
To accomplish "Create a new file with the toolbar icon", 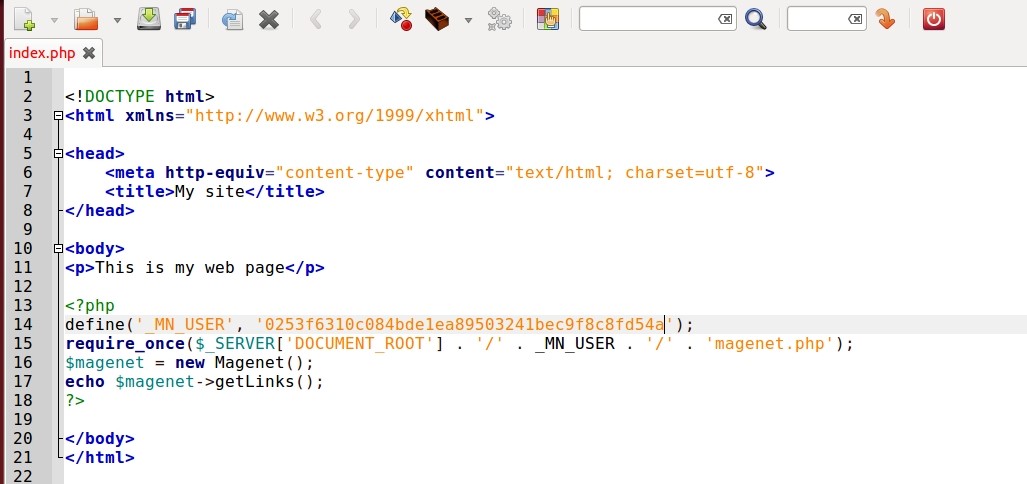I will point(24,19).
